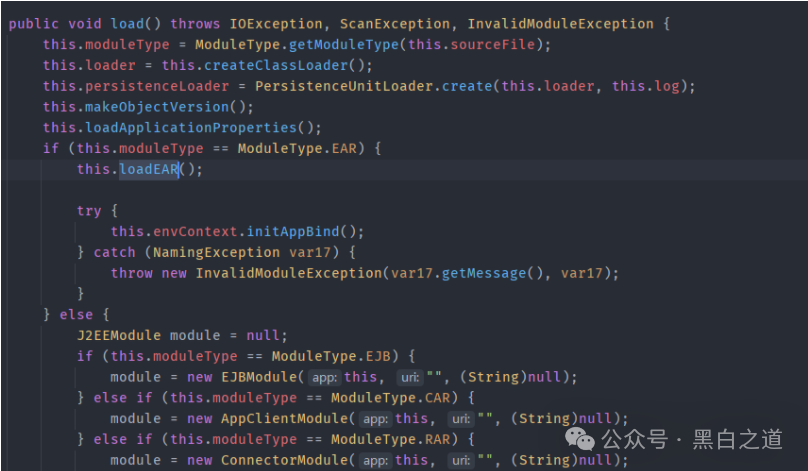This screenshot has height=471, width=808.
Task: Click the J2EEModule type declaration
Action: 119,335
